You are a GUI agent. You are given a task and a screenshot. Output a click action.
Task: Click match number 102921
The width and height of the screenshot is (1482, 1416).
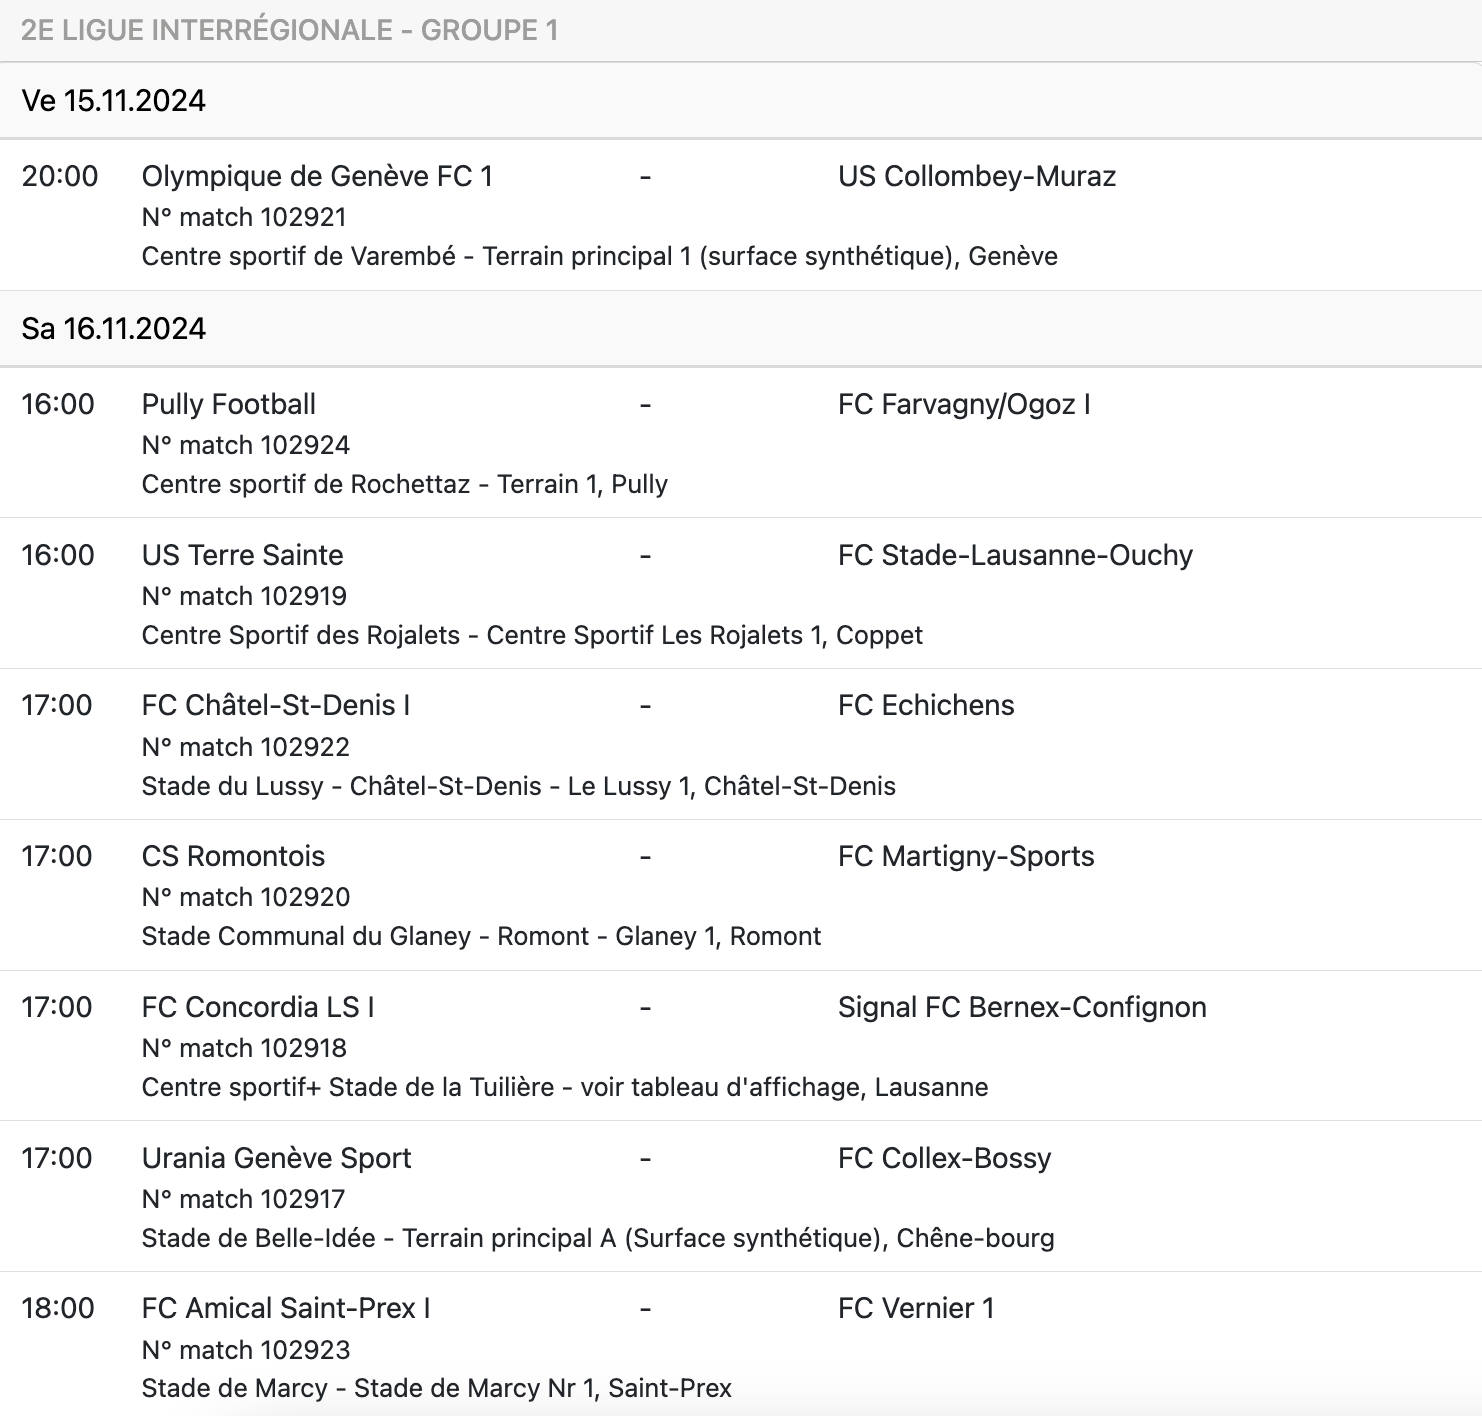click(x=244, y=218)
